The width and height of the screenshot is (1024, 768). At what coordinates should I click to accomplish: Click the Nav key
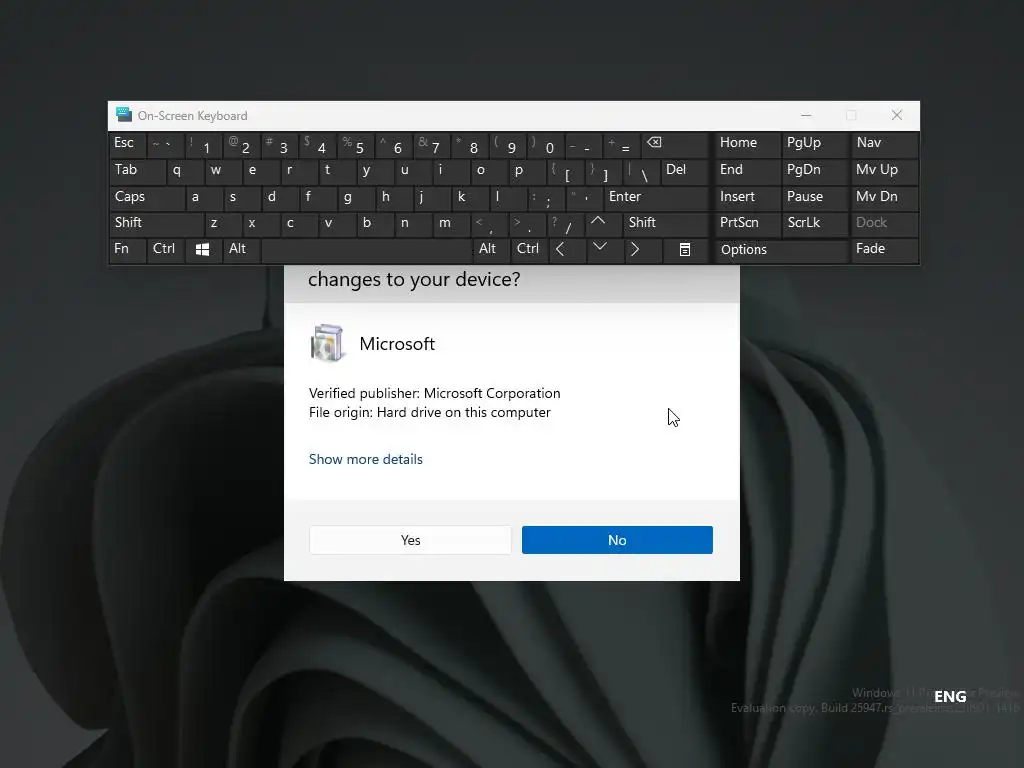(884, 144)
